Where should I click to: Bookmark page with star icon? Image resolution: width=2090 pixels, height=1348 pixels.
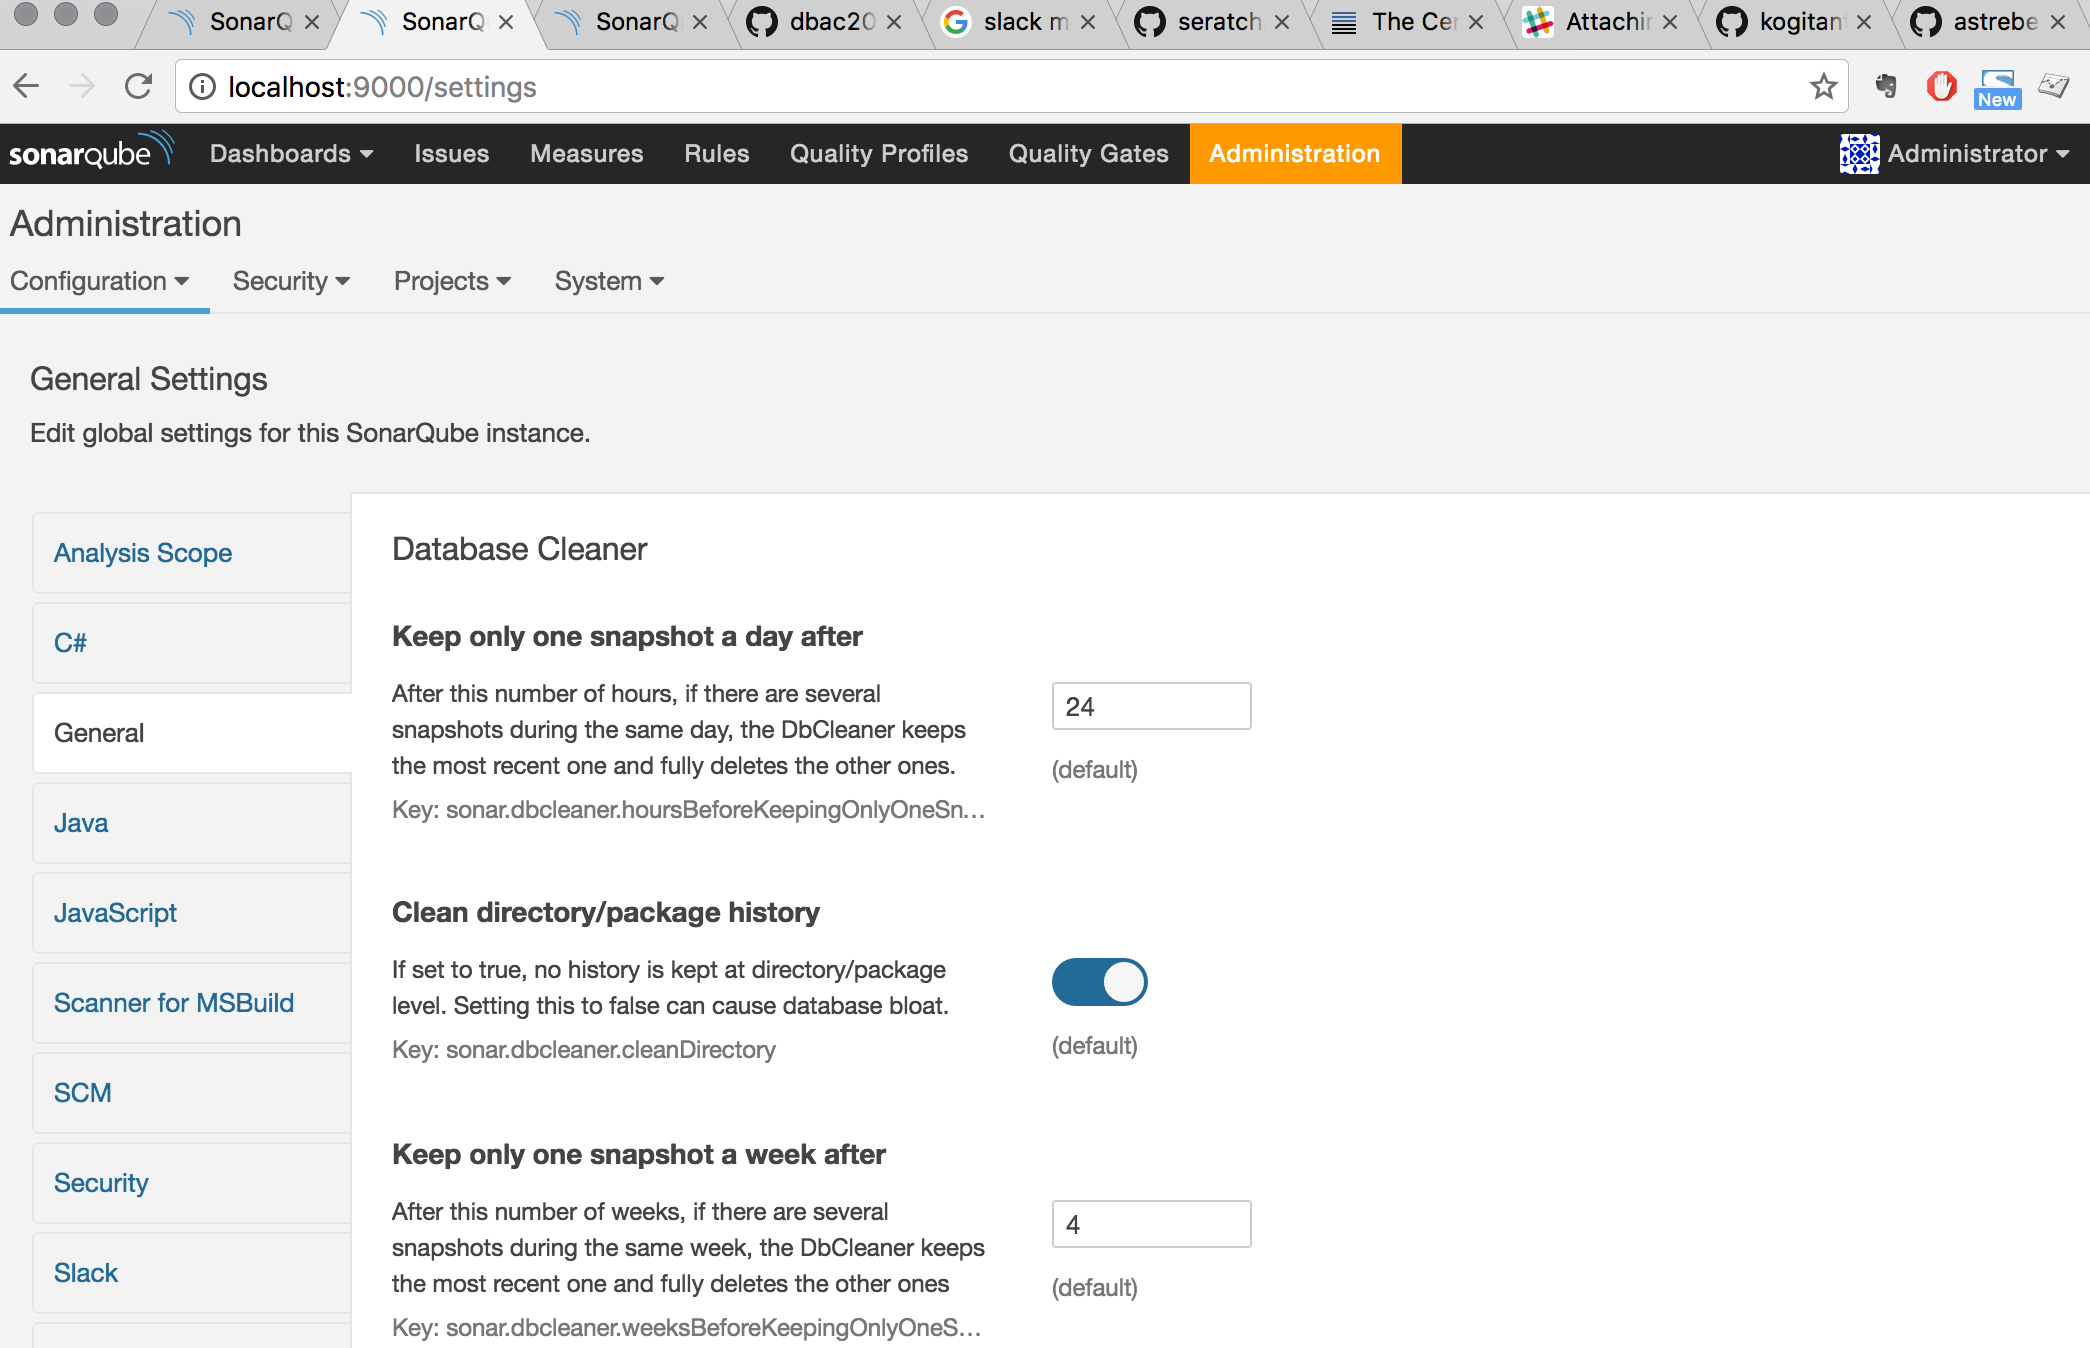click(x=1823, y=87)
